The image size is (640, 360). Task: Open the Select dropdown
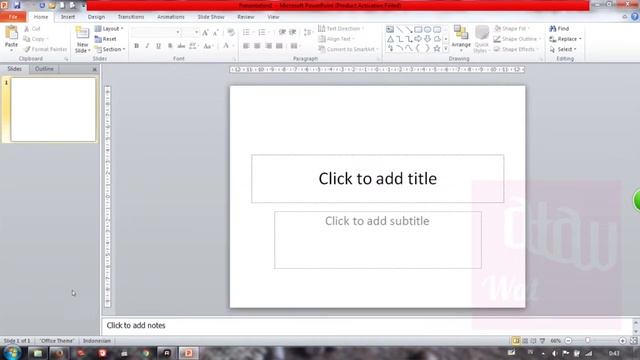[563, 49]
